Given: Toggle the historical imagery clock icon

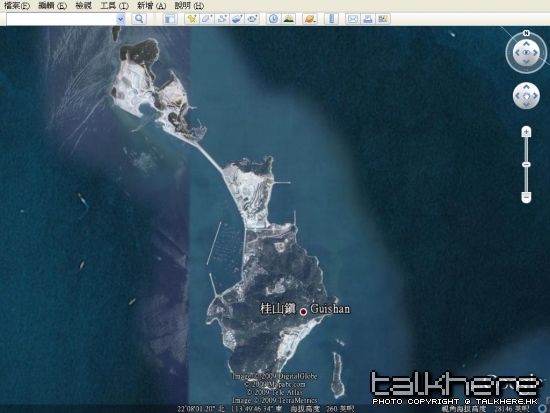Looking at the screenshot, I should (273, 19).
